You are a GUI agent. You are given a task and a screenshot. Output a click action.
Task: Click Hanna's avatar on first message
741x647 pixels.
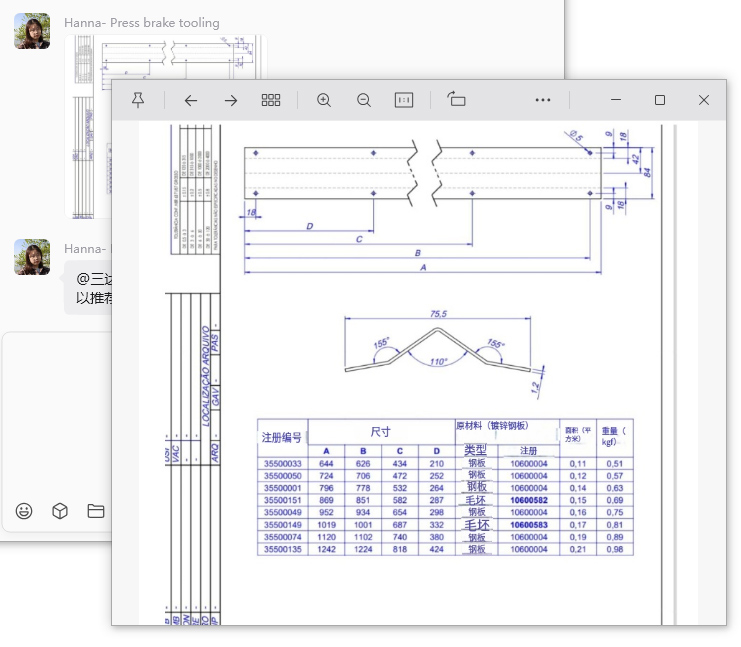tap(32, 32)
